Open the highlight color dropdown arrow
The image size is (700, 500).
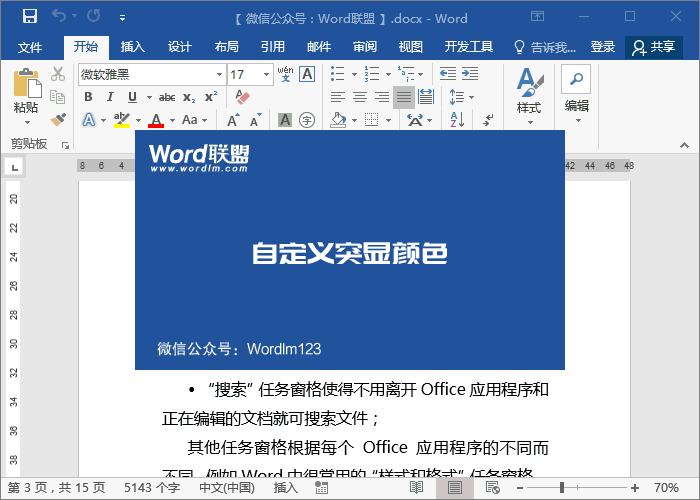138,121
